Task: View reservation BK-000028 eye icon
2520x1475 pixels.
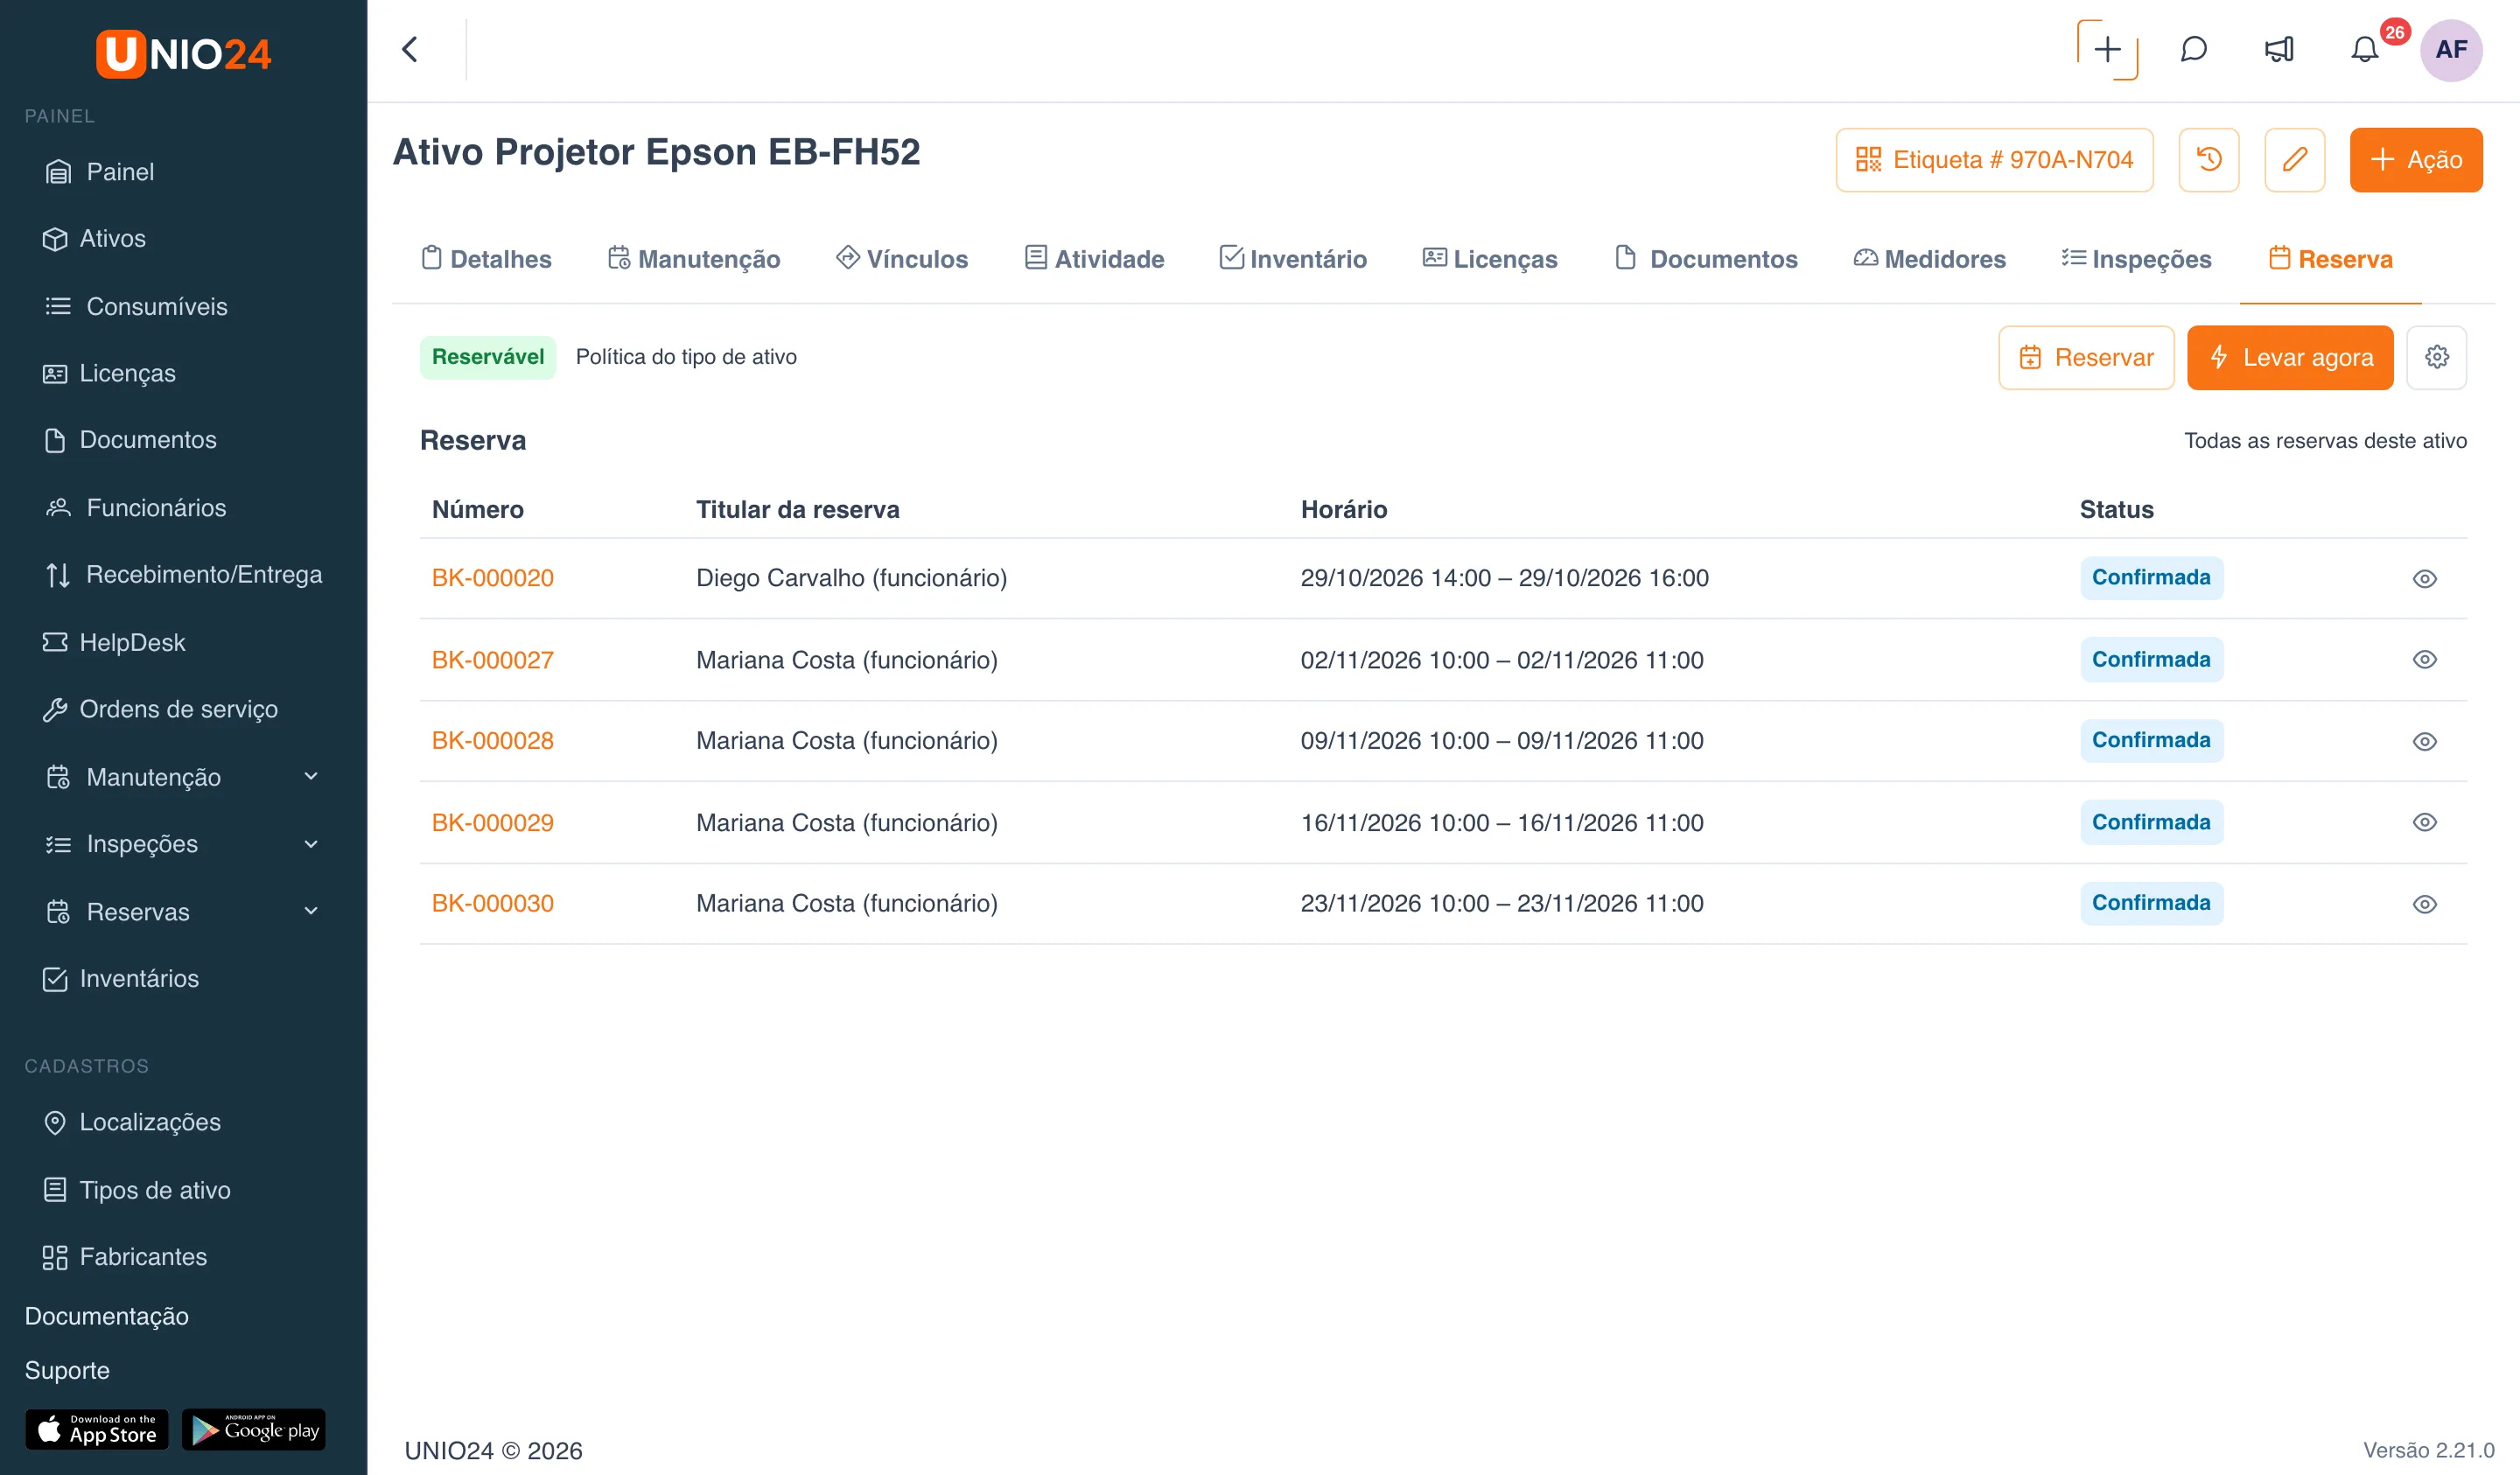Action: [2424, 741]
